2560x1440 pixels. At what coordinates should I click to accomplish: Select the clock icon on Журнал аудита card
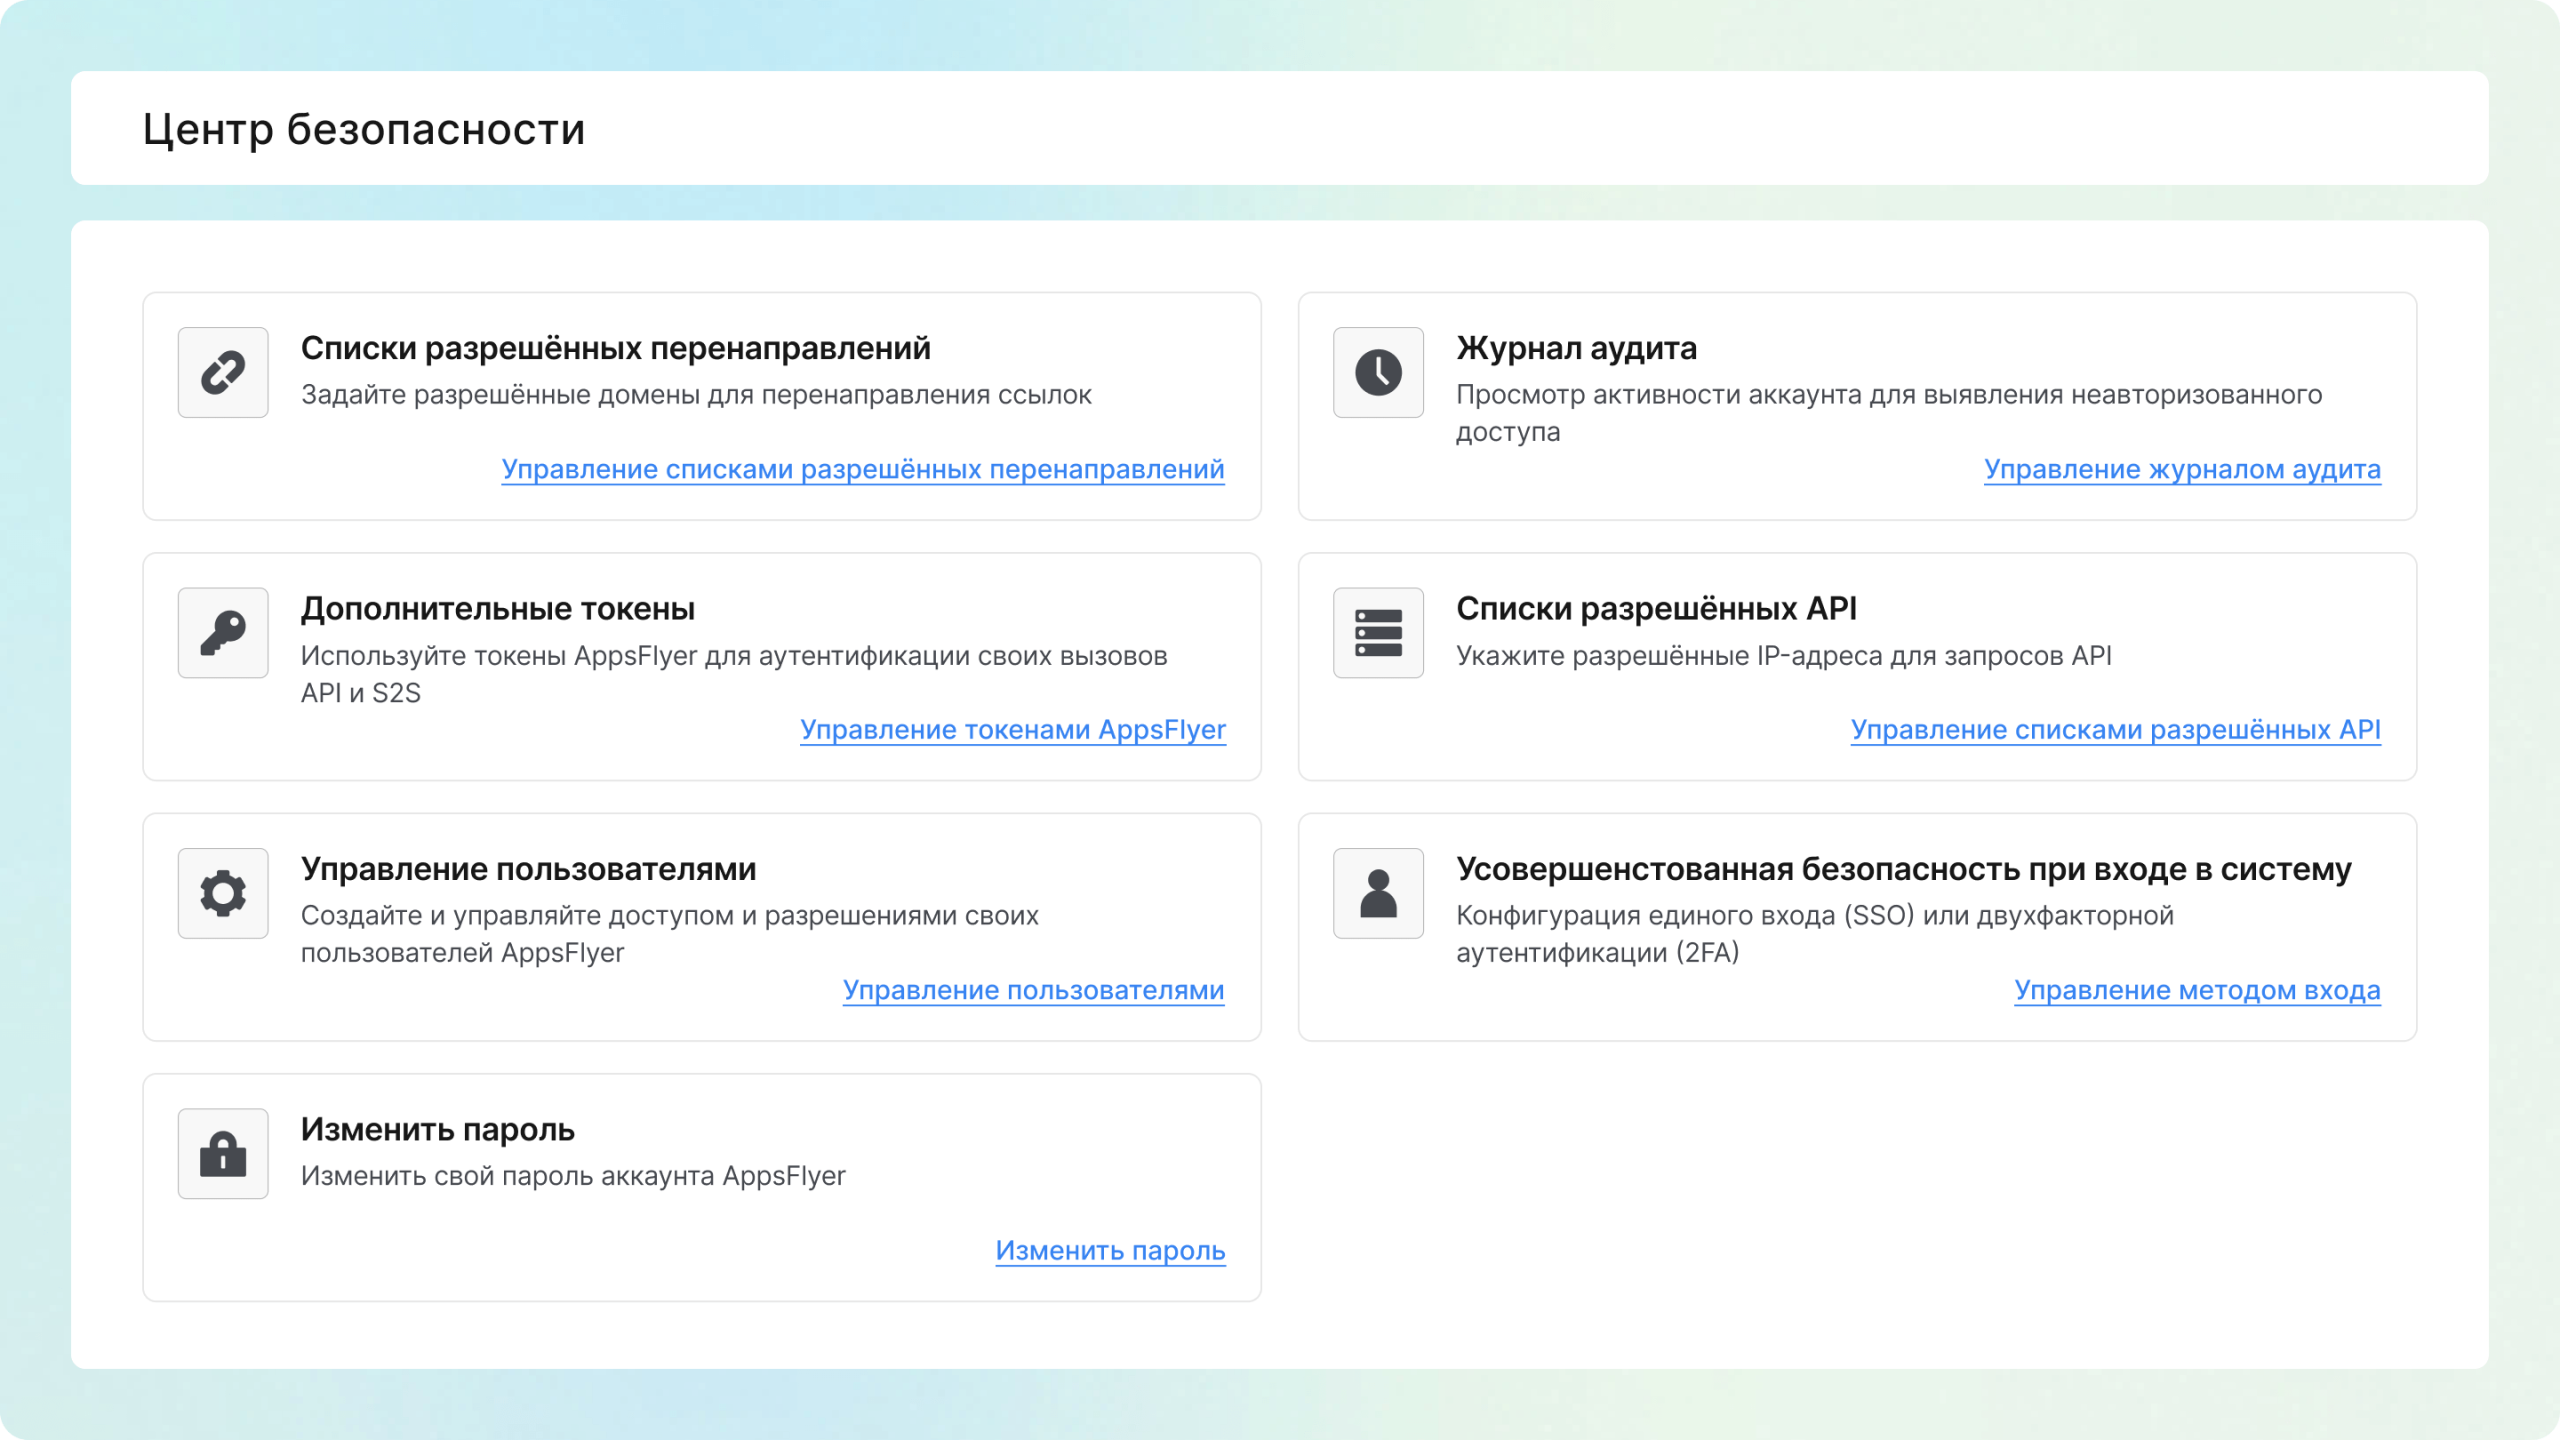pyautogui.click(x=1378, y=372)
